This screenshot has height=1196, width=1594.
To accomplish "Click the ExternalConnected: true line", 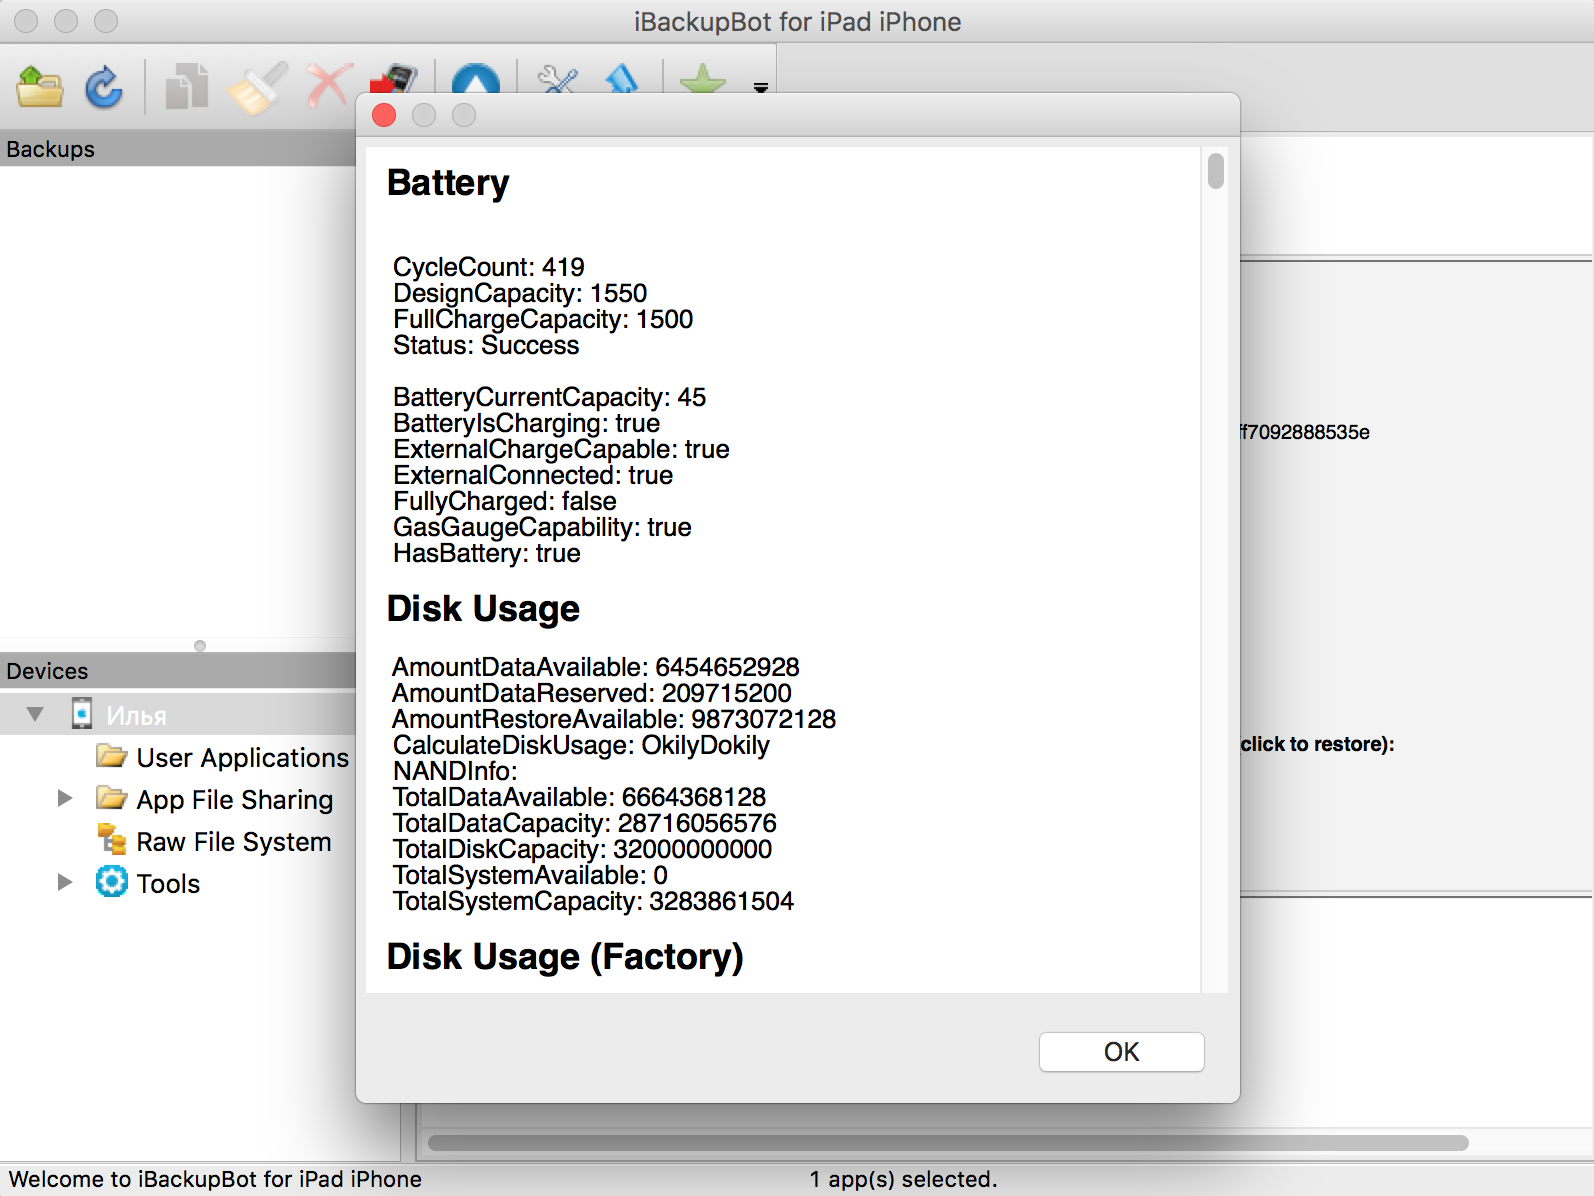I will 533,475.
